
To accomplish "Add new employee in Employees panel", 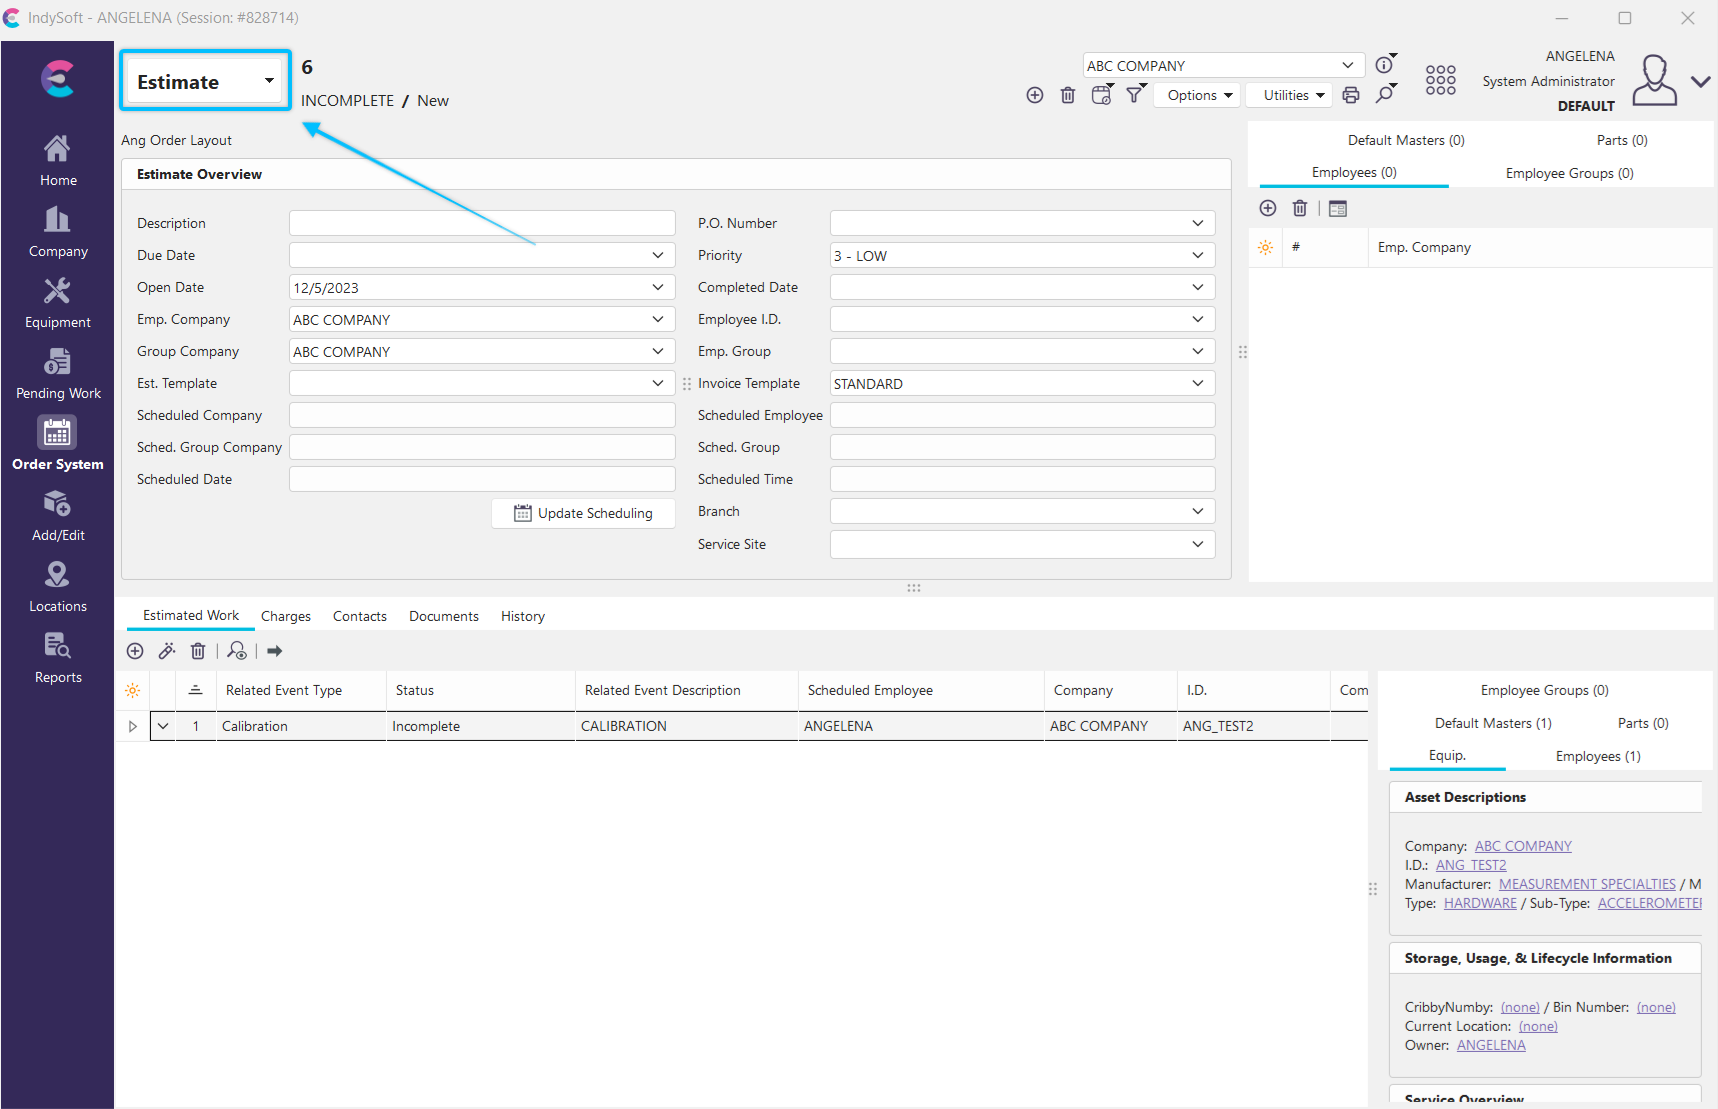I will [1268, 208].
